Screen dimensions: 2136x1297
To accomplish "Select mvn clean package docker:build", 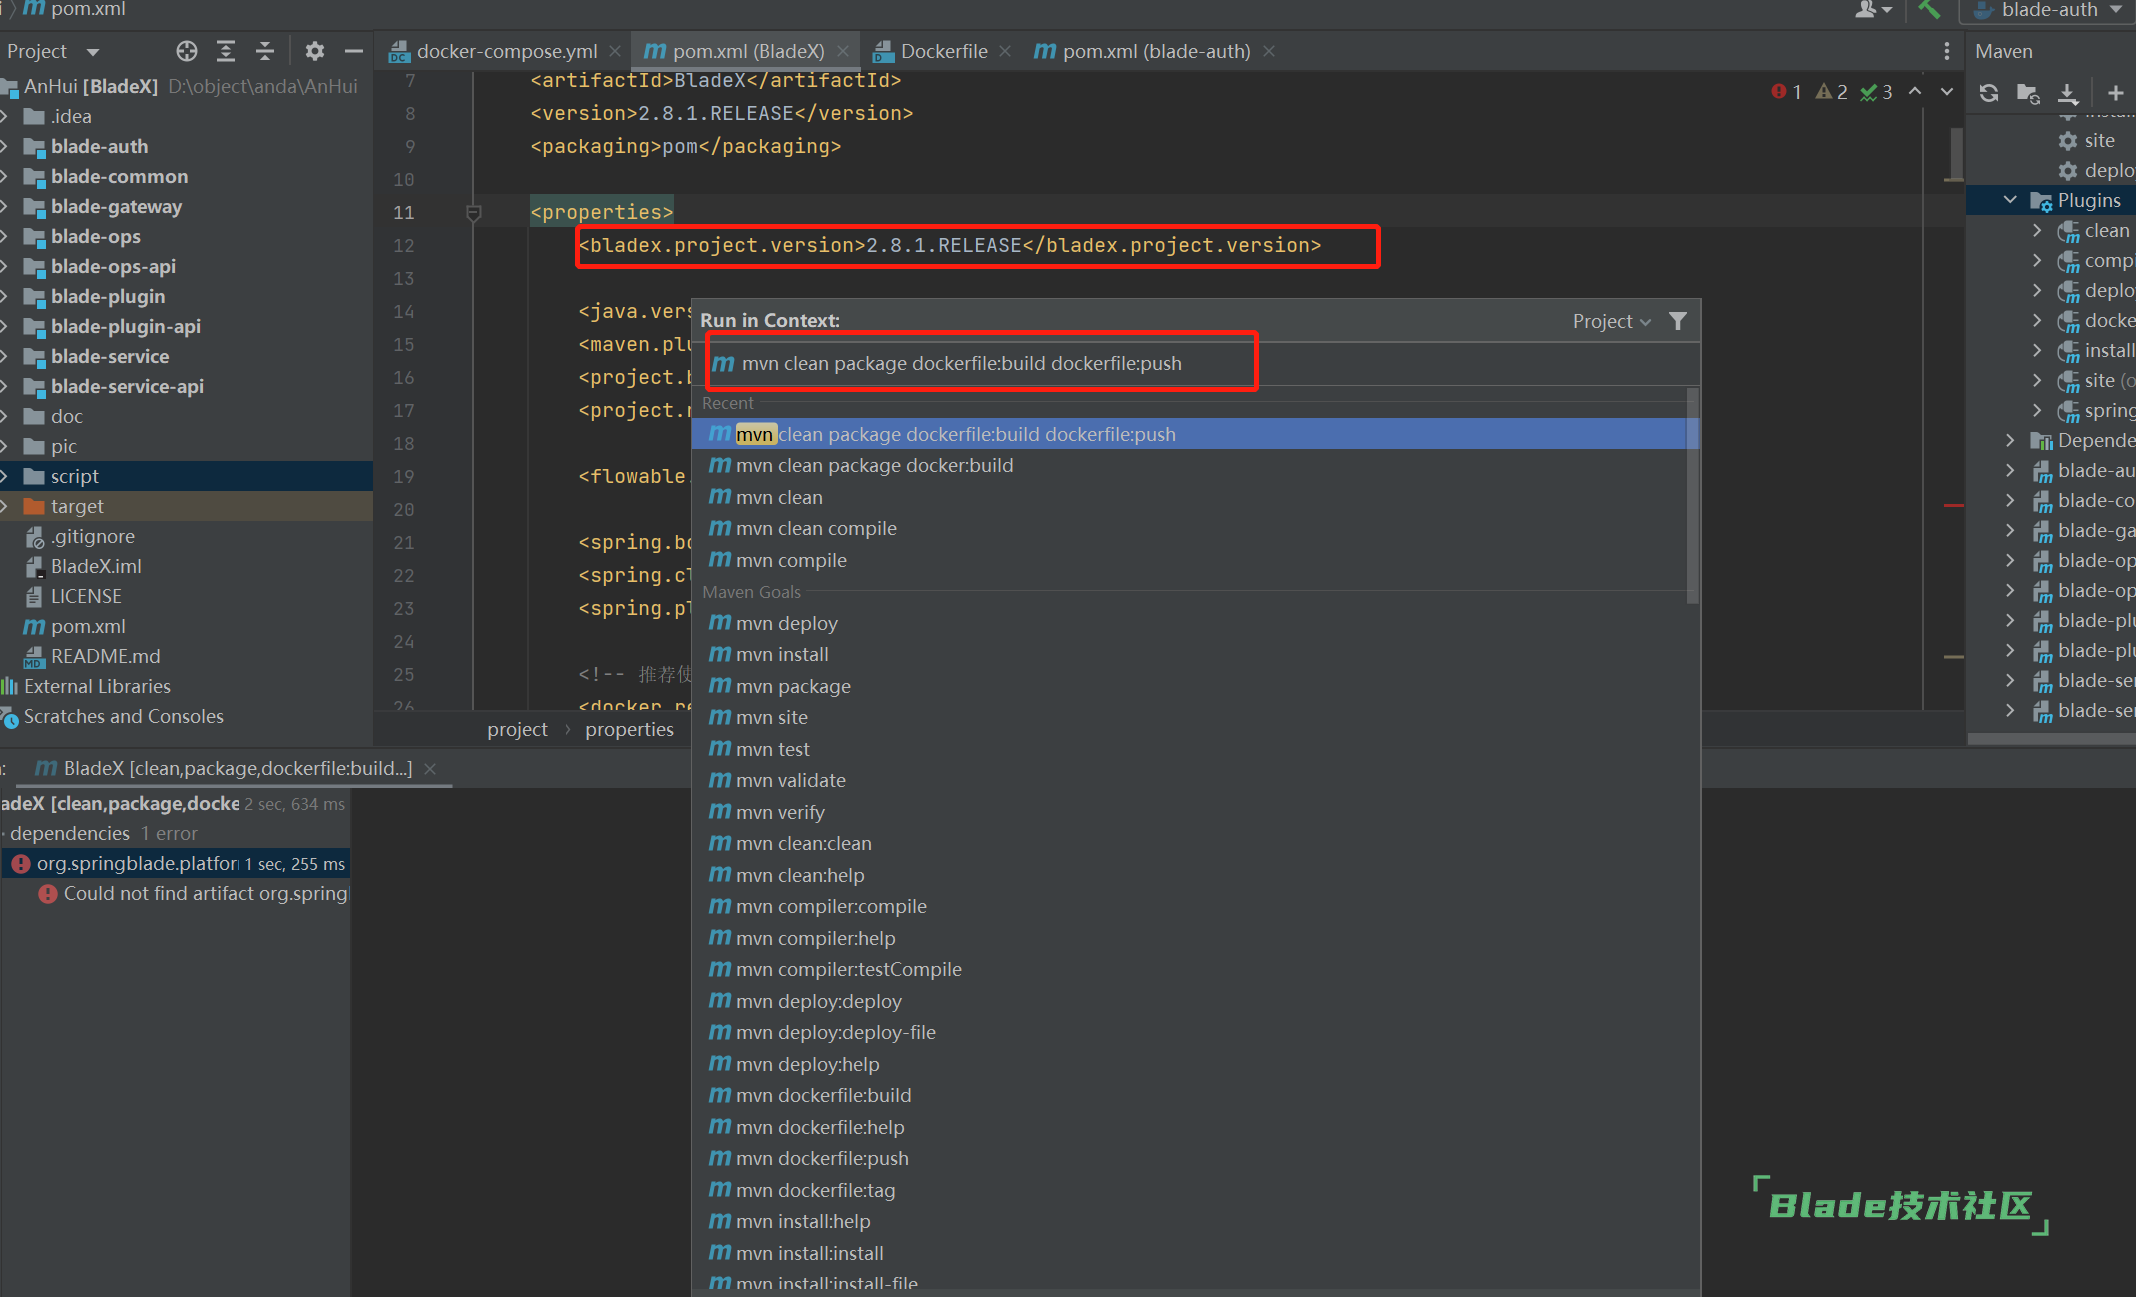I will point(1189,465).
